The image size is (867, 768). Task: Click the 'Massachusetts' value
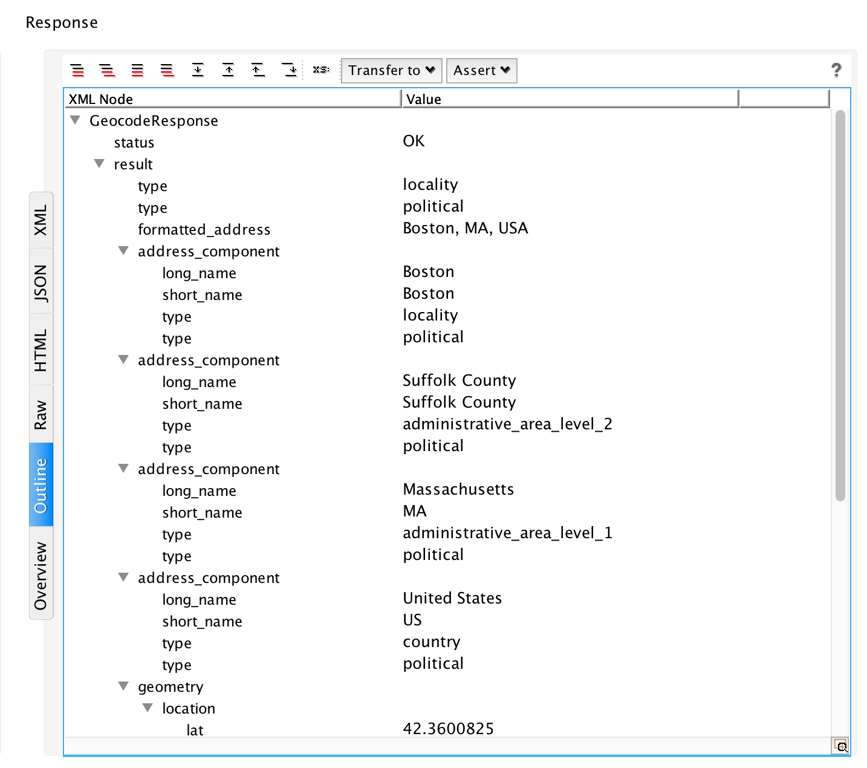pos(458,489)
